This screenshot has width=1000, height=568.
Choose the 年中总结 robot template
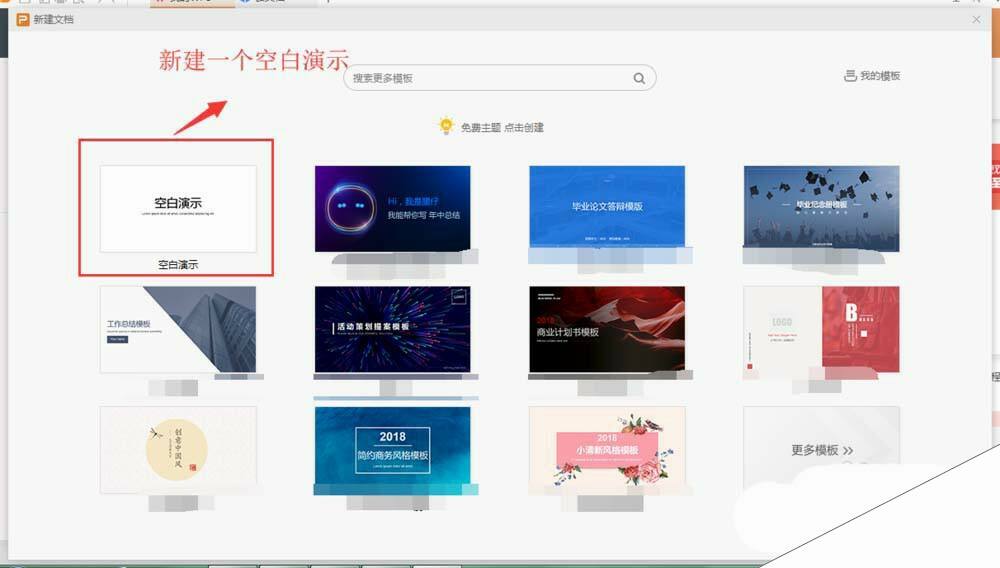click(x=392, y=208)
